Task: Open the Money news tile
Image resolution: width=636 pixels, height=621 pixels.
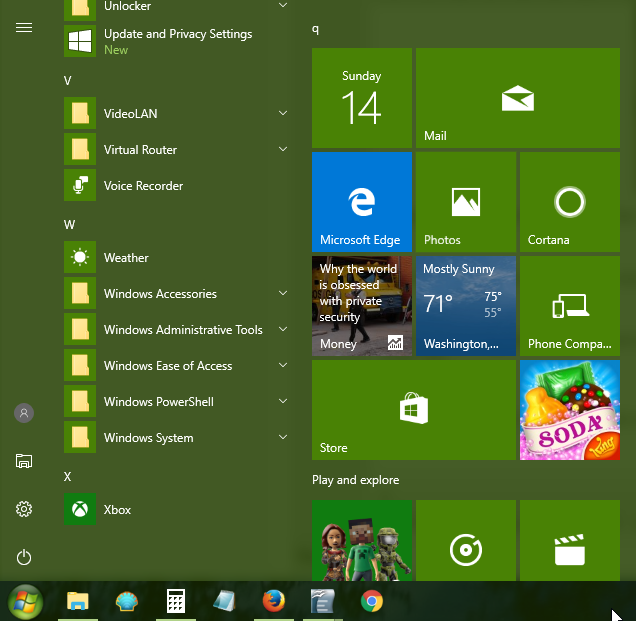Action: tap(362, 306)
